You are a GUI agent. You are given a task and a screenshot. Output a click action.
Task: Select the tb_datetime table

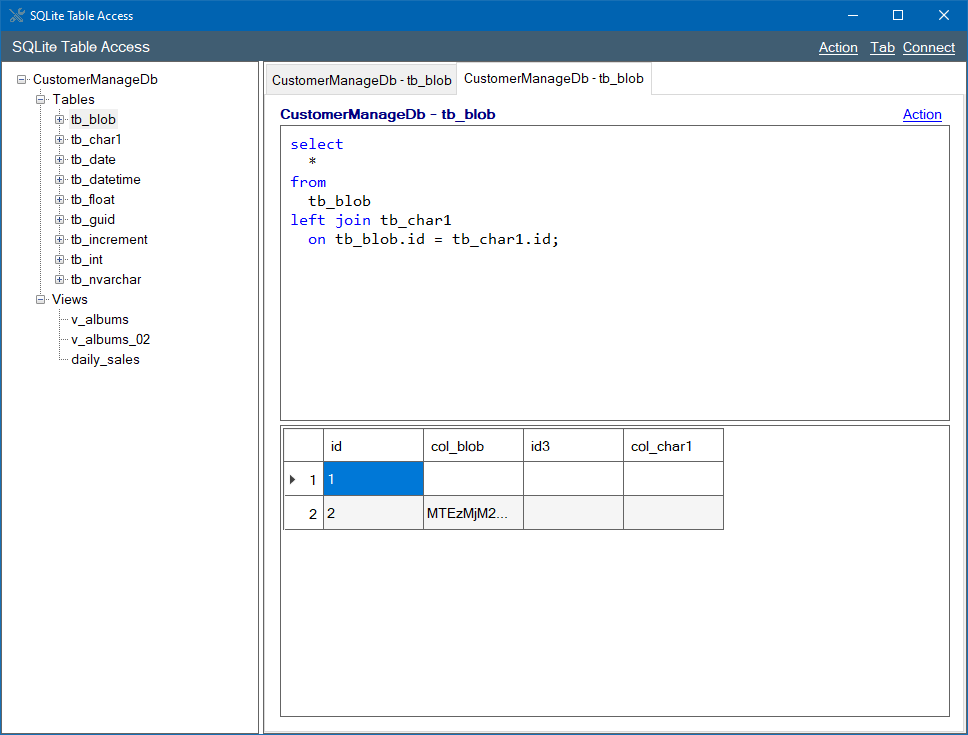[x=106, y=180]
